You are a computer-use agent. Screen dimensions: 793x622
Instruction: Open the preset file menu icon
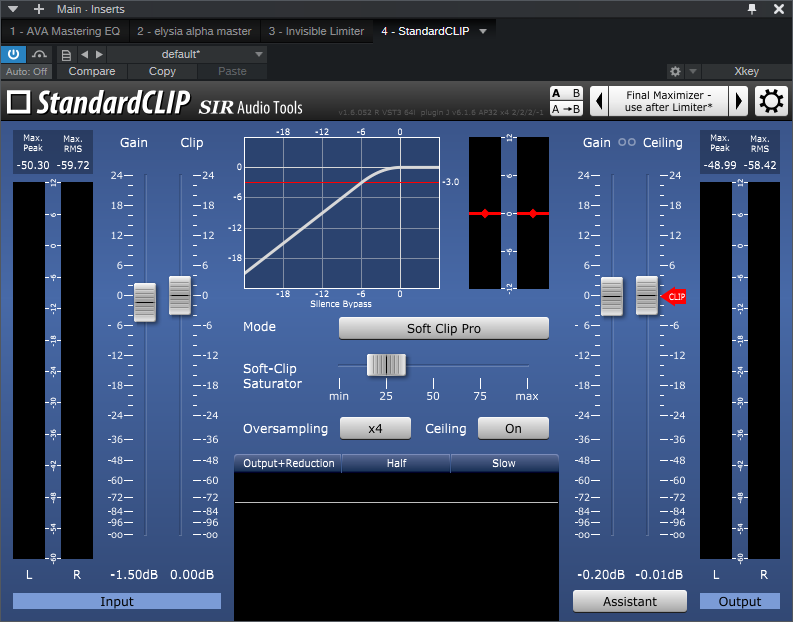[66, 55]
